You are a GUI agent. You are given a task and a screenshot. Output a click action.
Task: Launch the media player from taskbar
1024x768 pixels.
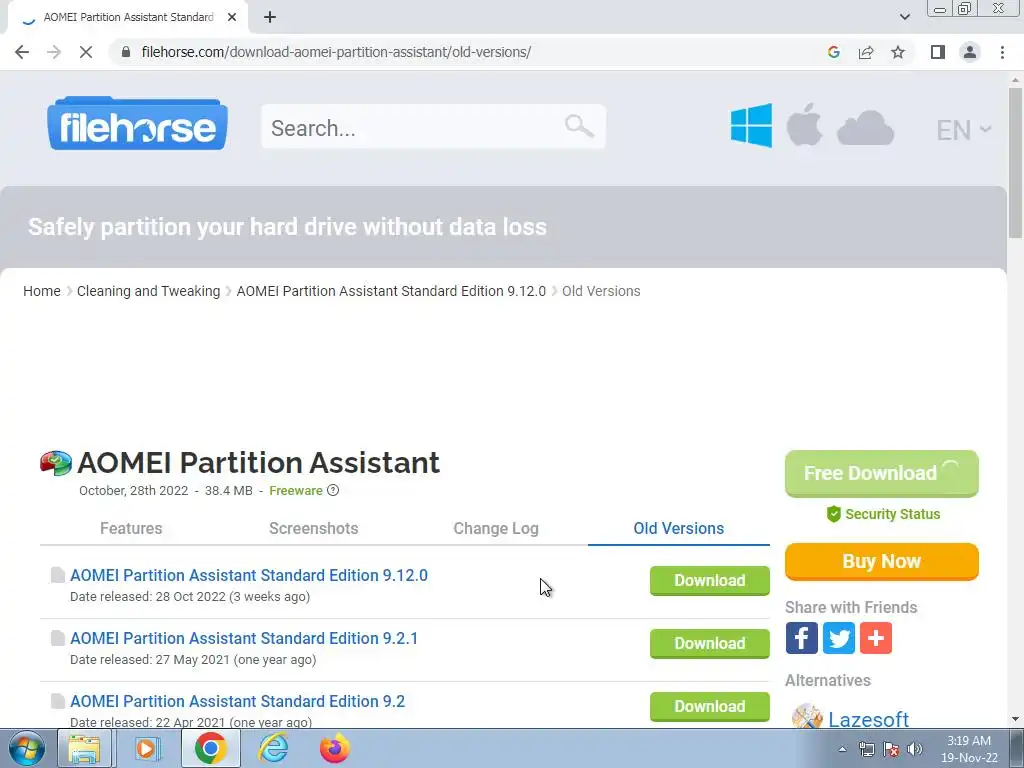click(148, 748)
